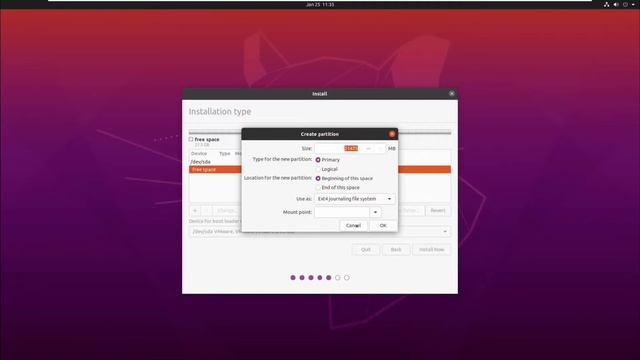Image resolution: width=640 pixels, height=360 pixels.
Task: Confirm the new partition with OK
Action: pyautogui.click(x=383, y=225)
